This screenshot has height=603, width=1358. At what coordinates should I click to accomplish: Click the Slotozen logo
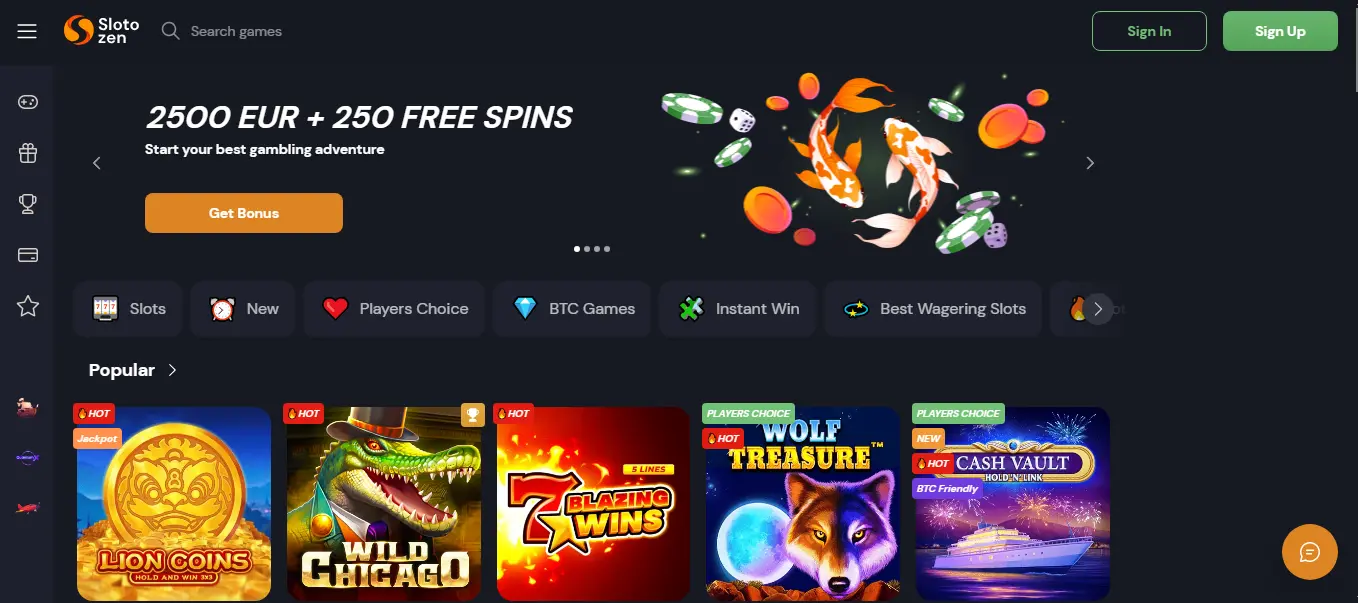point(102,31)
